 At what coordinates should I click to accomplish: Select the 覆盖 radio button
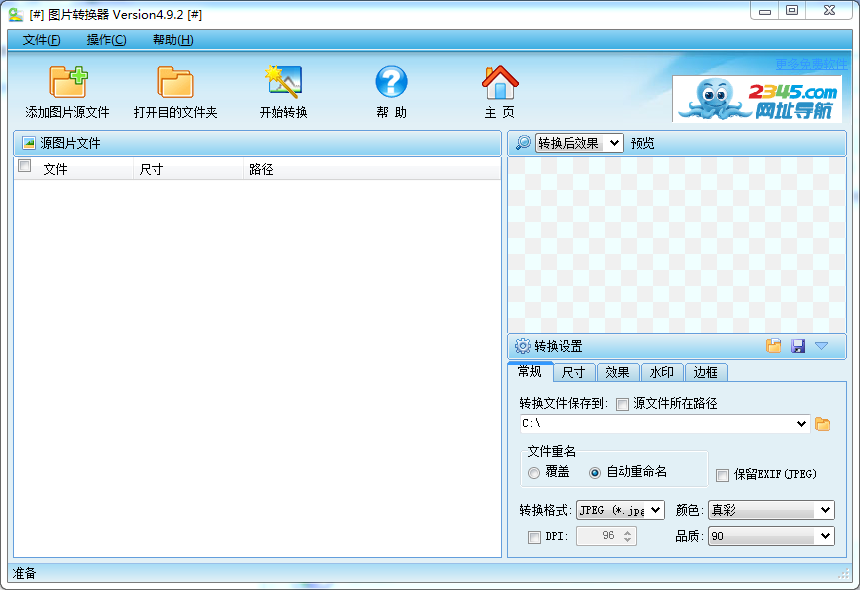tap(534, 473)
